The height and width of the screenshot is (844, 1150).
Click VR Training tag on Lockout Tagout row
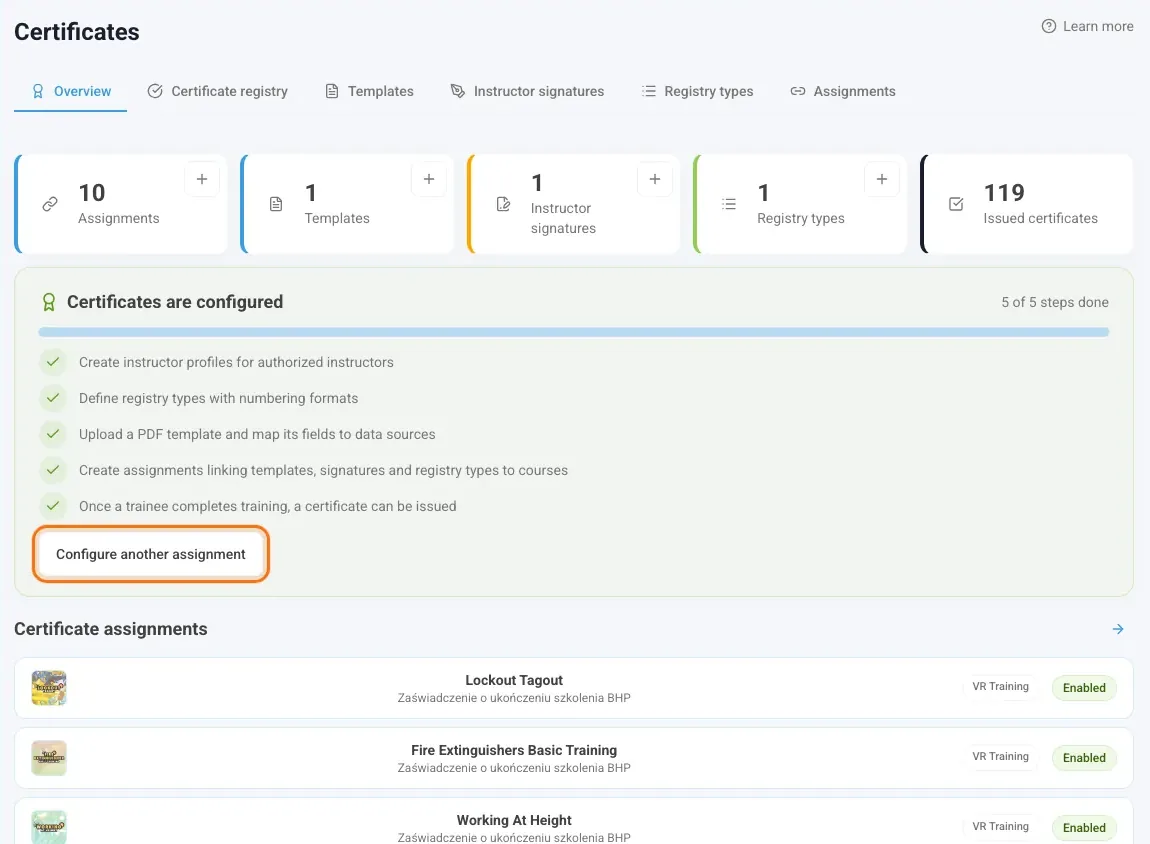pyautogui.click(x=1000, y=686)
